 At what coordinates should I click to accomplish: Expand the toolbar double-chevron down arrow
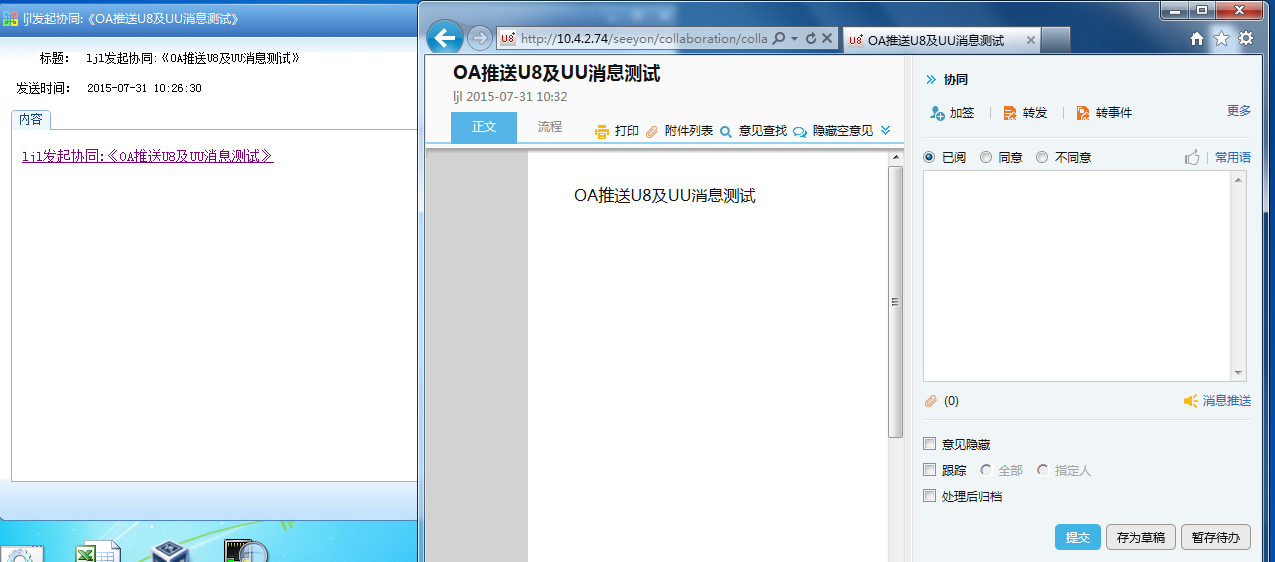[885, 130]
